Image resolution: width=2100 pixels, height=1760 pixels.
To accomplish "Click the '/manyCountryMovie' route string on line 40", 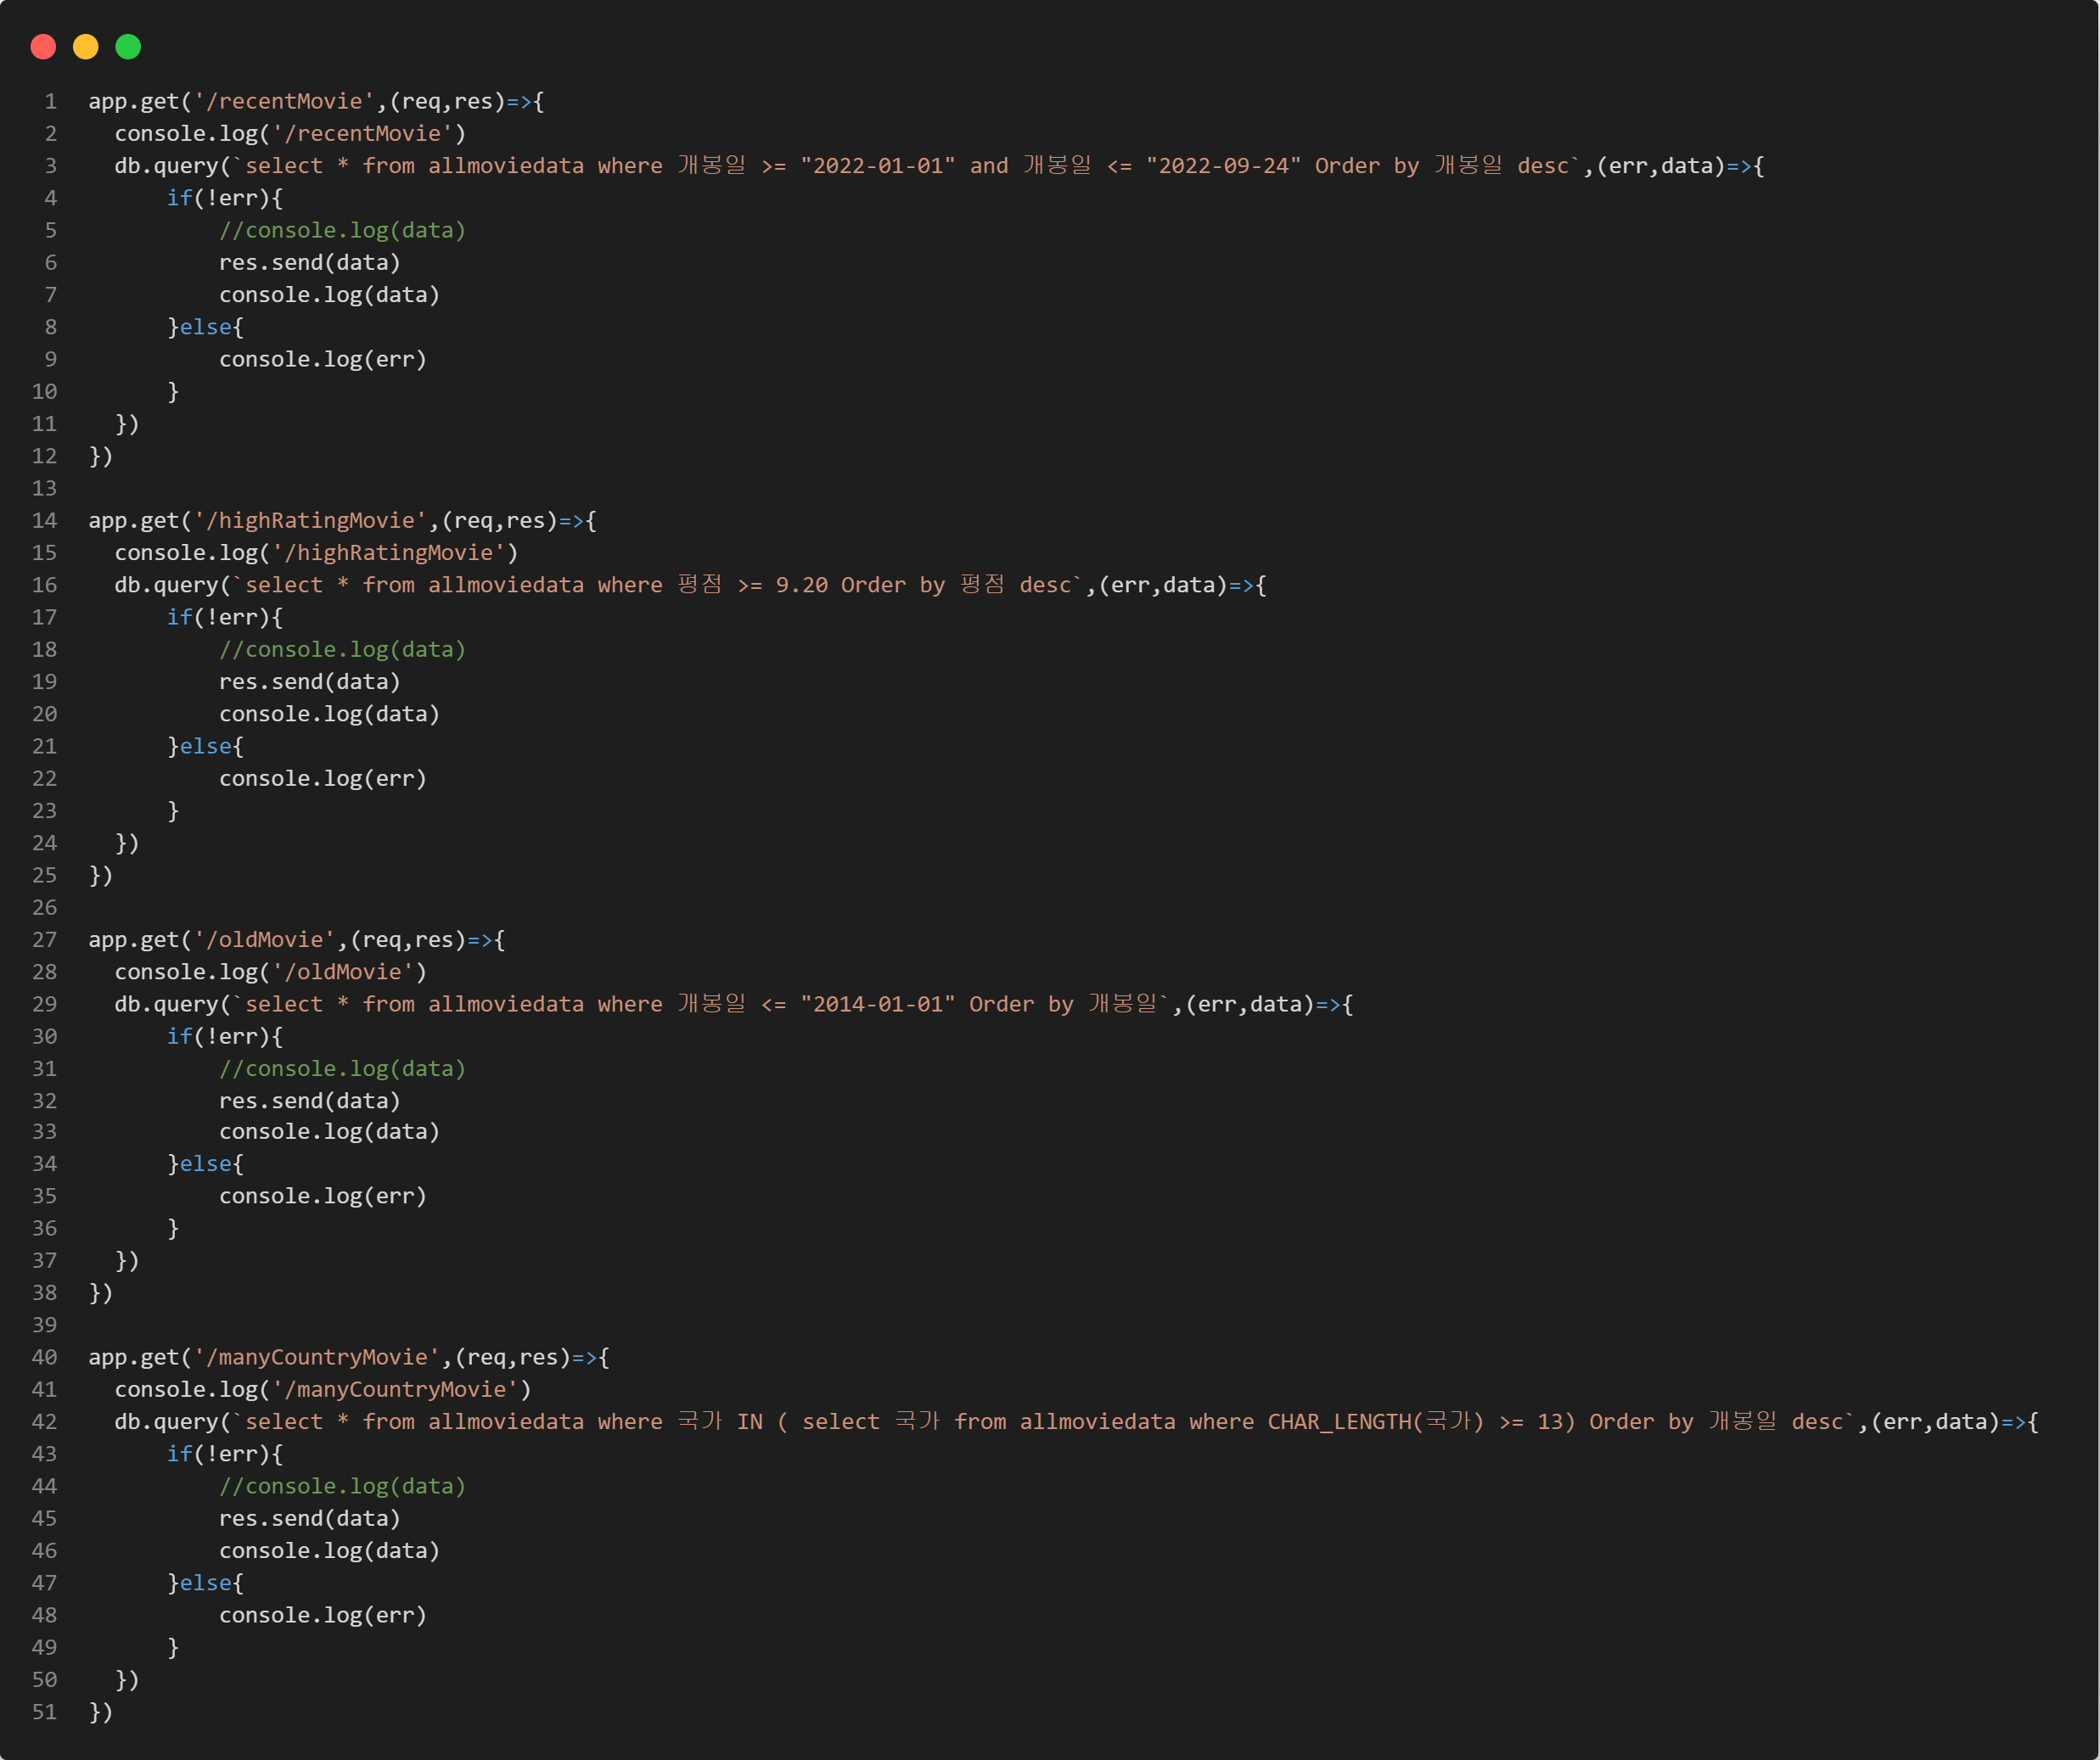I will pyautogui.click(x=317, y=1357).
